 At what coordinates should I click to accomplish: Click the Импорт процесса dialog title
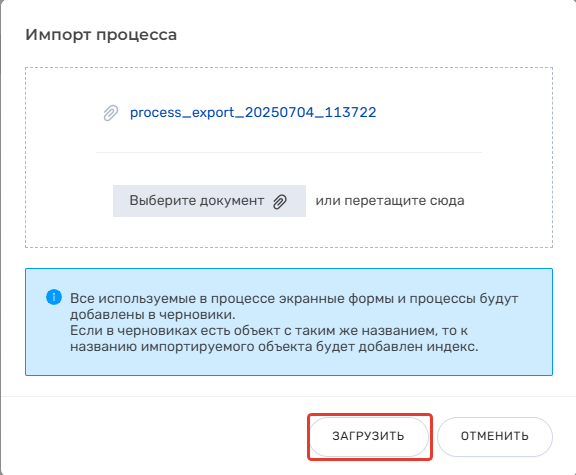(101, 35)
